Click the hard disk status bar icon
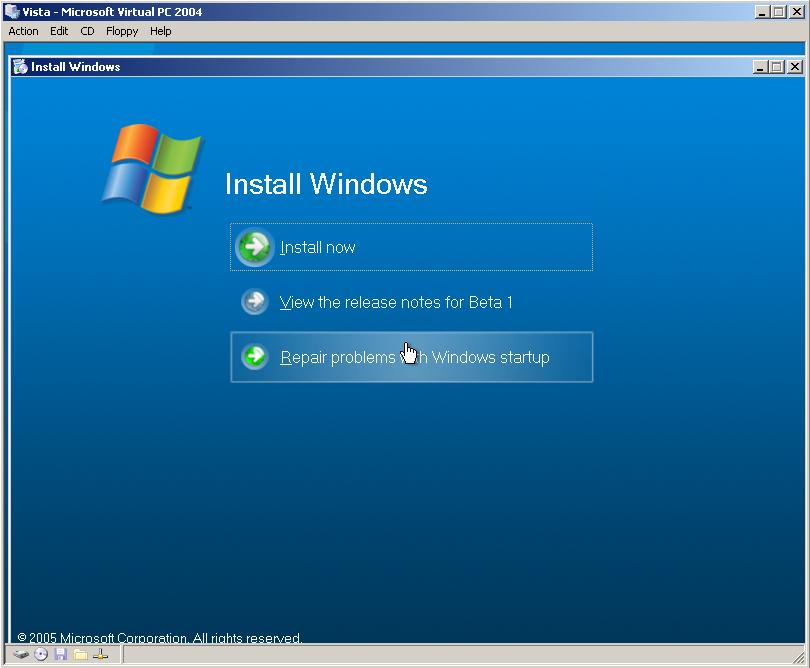The image size is (810, 668). tap(21, 655)
